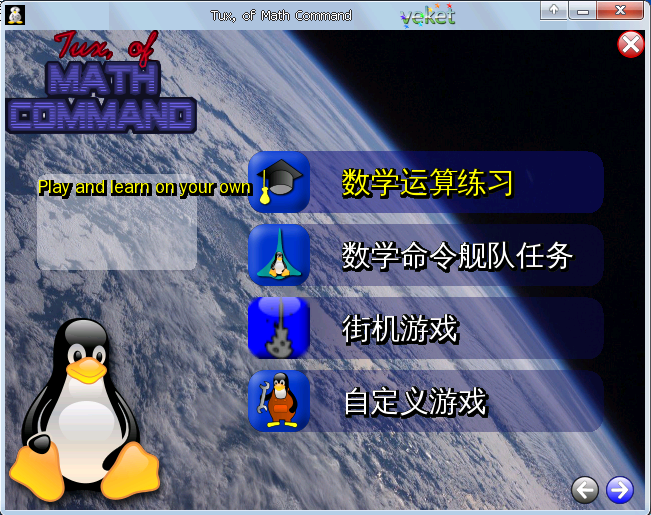
Task: Click the Tux mechanic with wrench icon
Action: click(279, 401)
